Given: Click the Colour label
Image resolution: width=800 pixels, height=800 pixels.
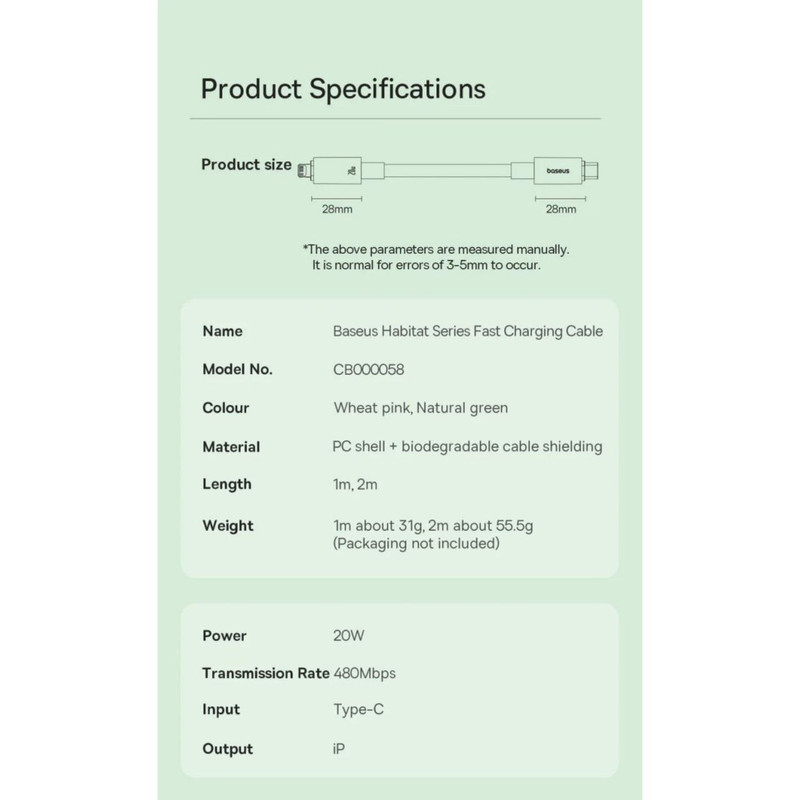Looking at the screenshot, I should 226,408.
